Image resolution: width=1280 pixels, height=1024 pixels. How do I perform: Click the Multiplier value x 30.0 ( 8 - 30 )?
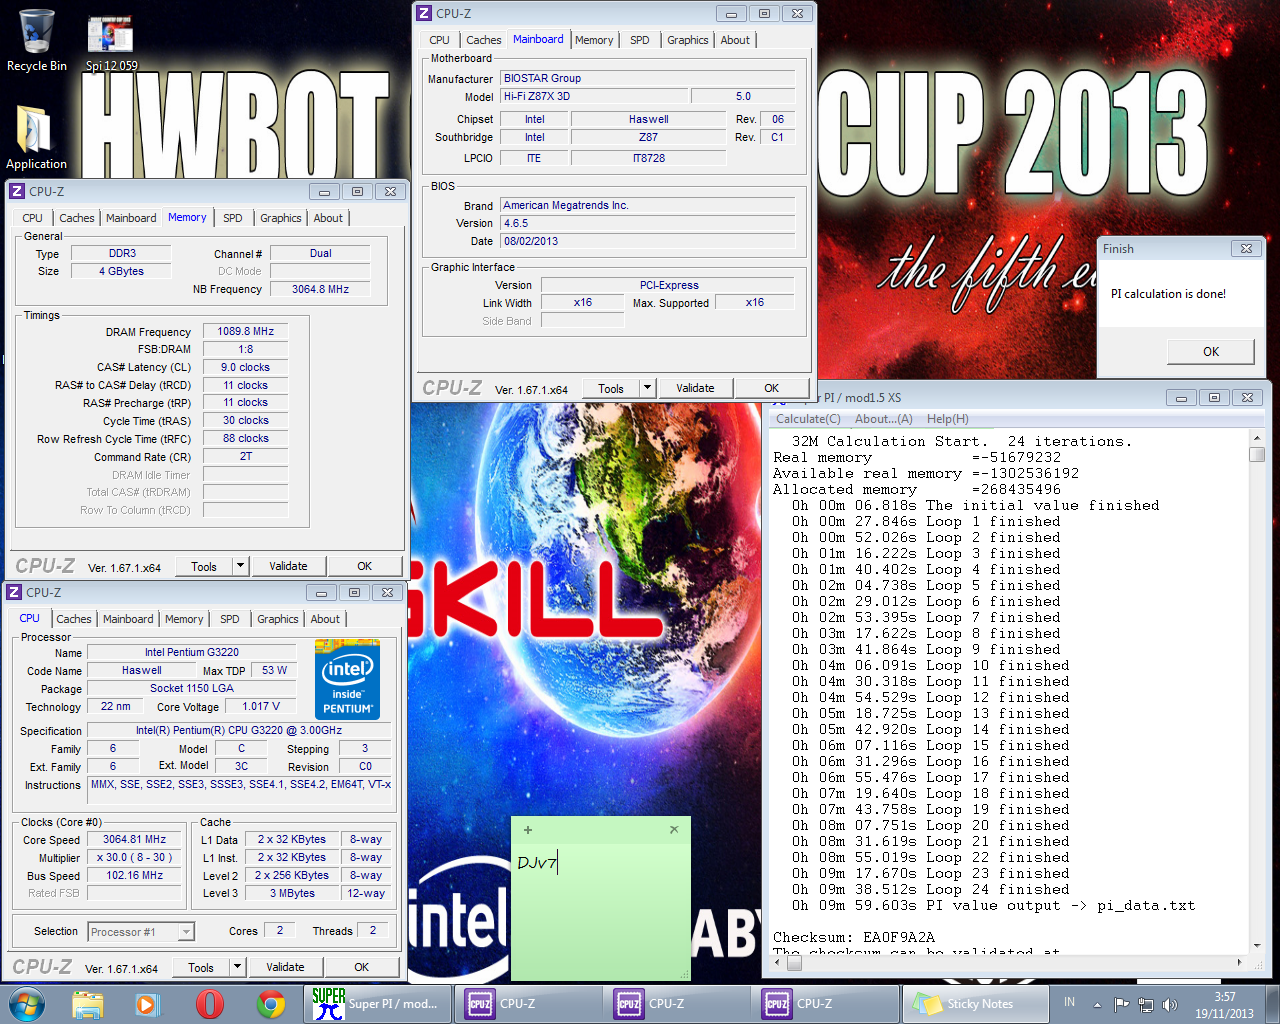[135, 857]
